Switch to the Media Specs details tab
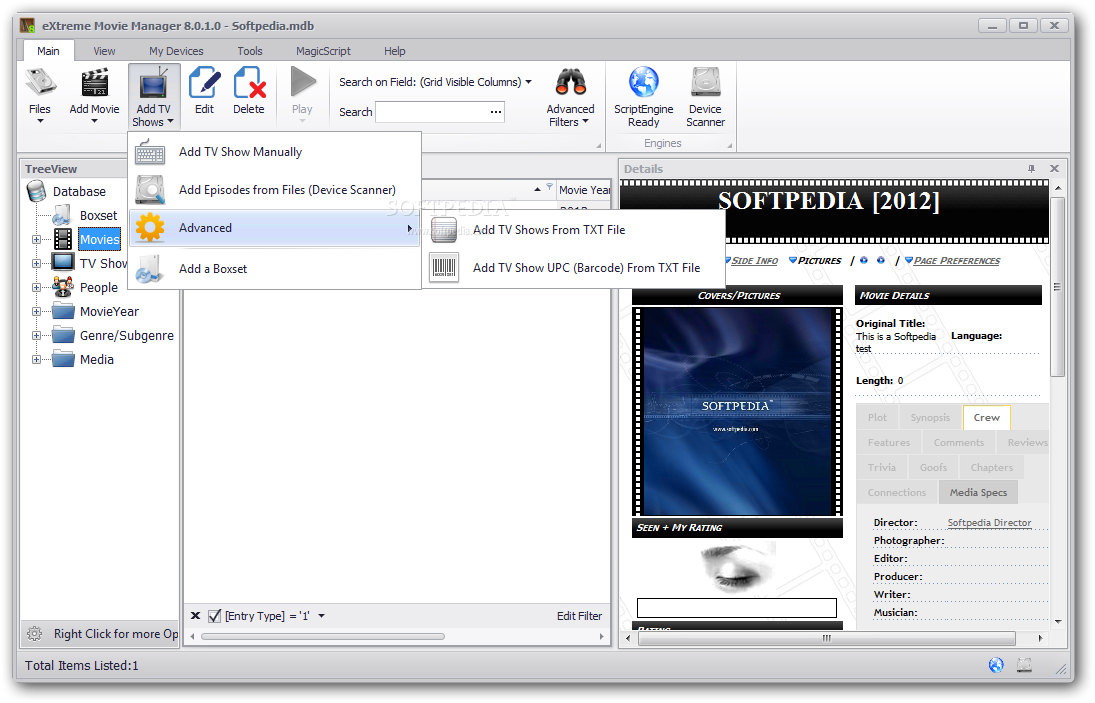1095x703 pixels. [978, 492]
